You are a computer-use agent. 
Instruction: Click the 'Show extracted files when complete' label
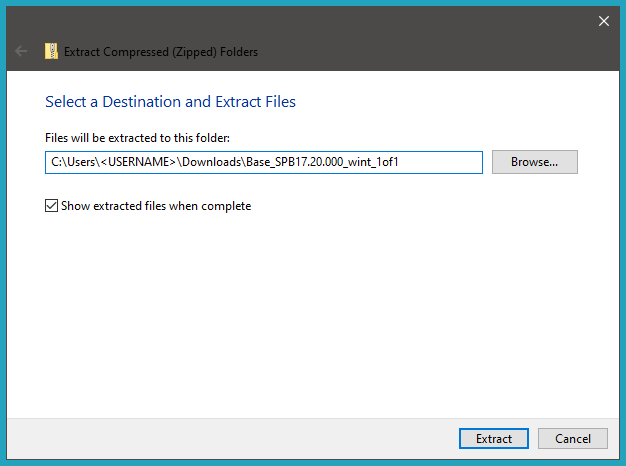click(x=155, y=206)
